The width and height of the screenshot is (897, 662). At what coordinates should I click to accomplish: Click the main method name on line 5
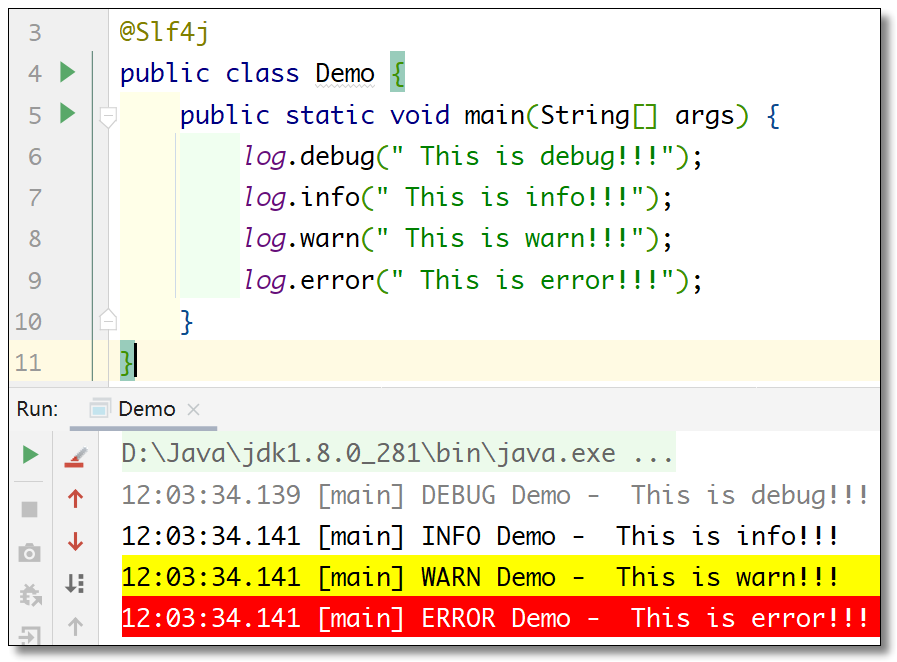click(494, 116)
